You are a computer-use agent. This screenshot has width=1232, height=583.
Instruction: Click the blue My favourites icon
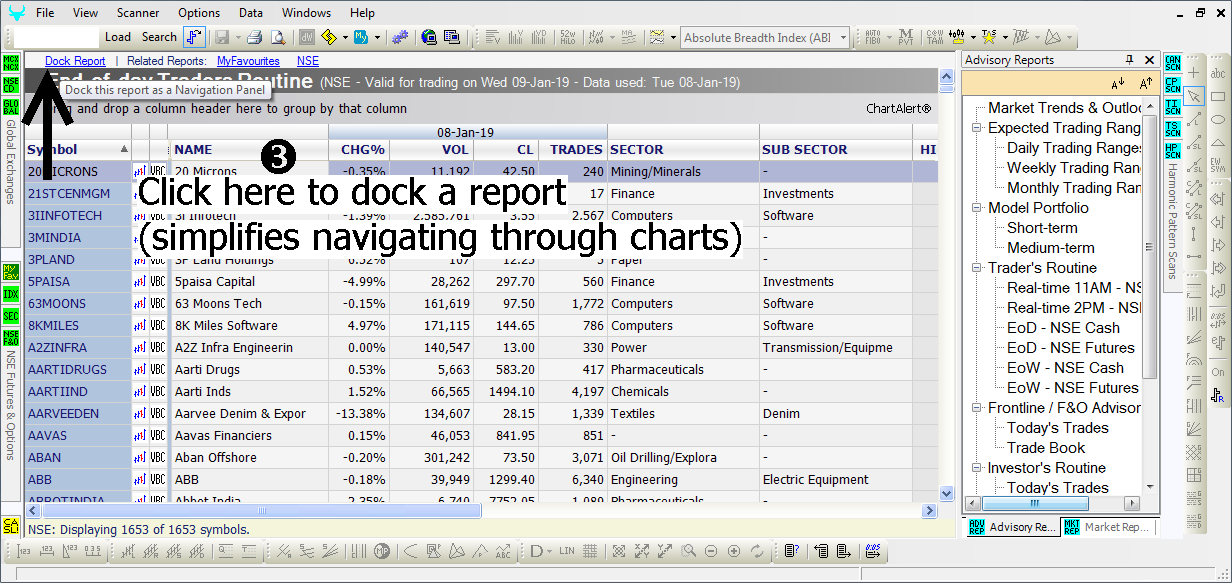tap(361, 37)
